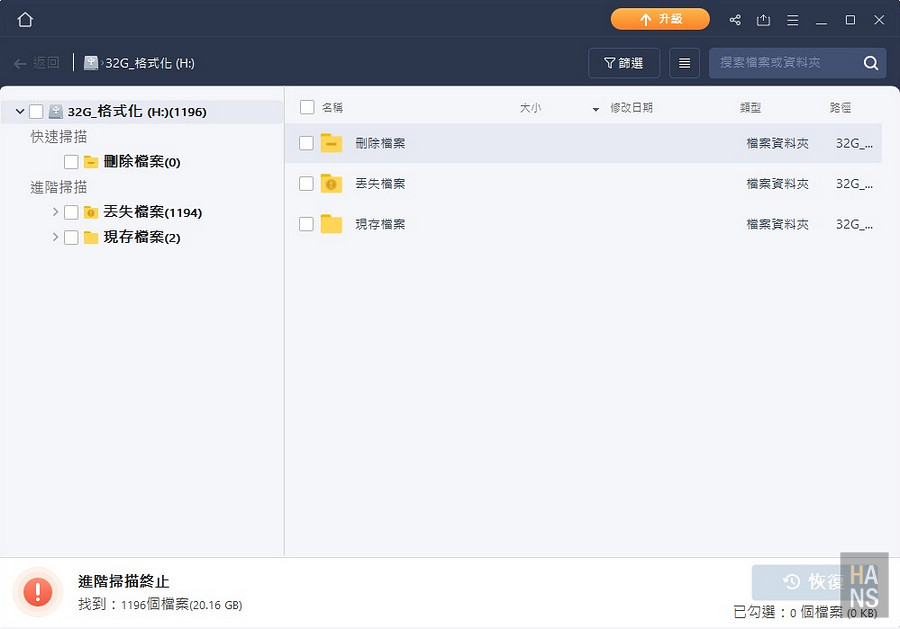The height and width of the screenshot is (629, 900).
Task: Click the Home icon in the top-left corner
Action: click(24, 18)
